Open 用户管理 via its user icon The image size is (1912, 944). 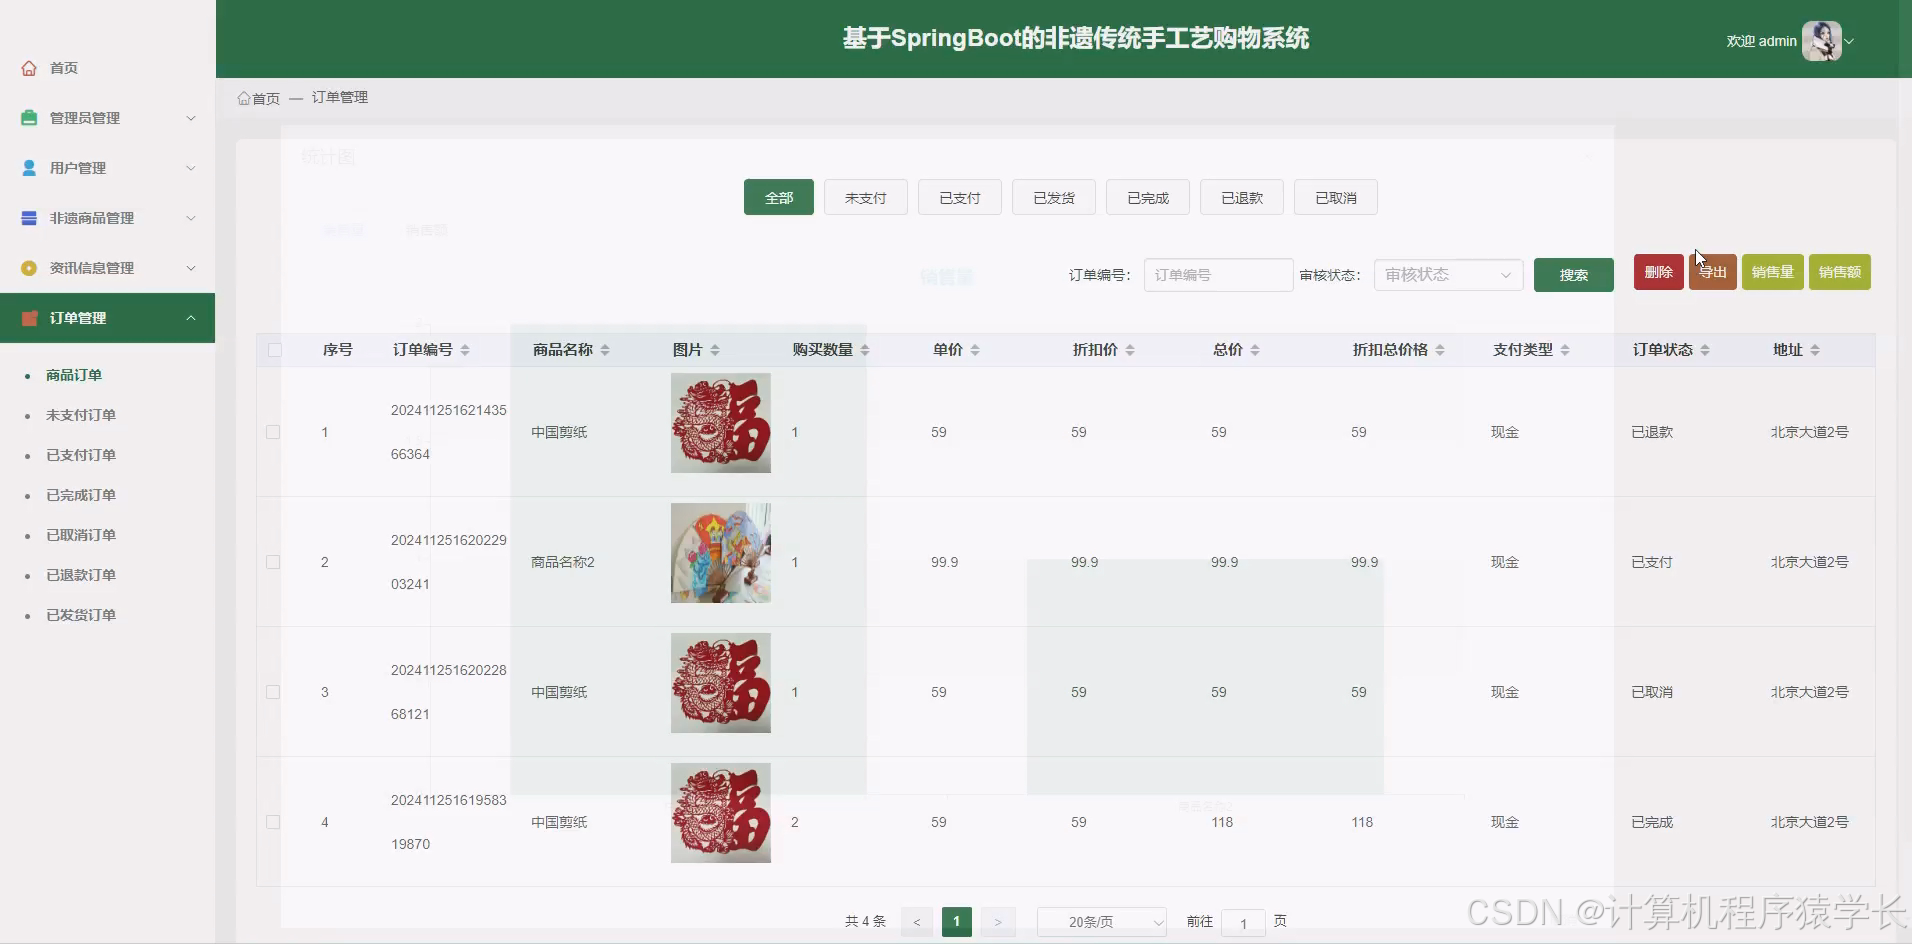28,167
